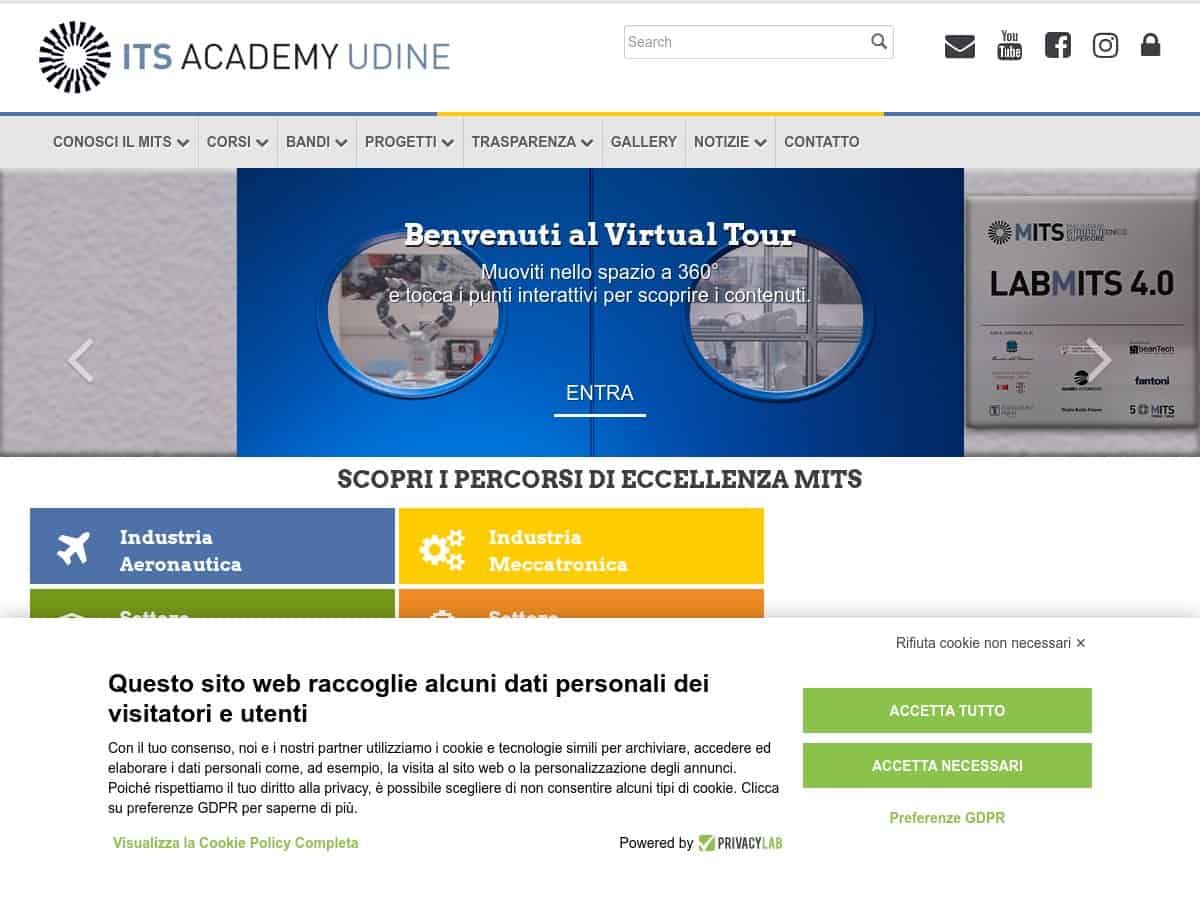Viewport: 1200px width, 900px height.
Task: Visit the YouTube channel icon
Action: (1010, 45)
